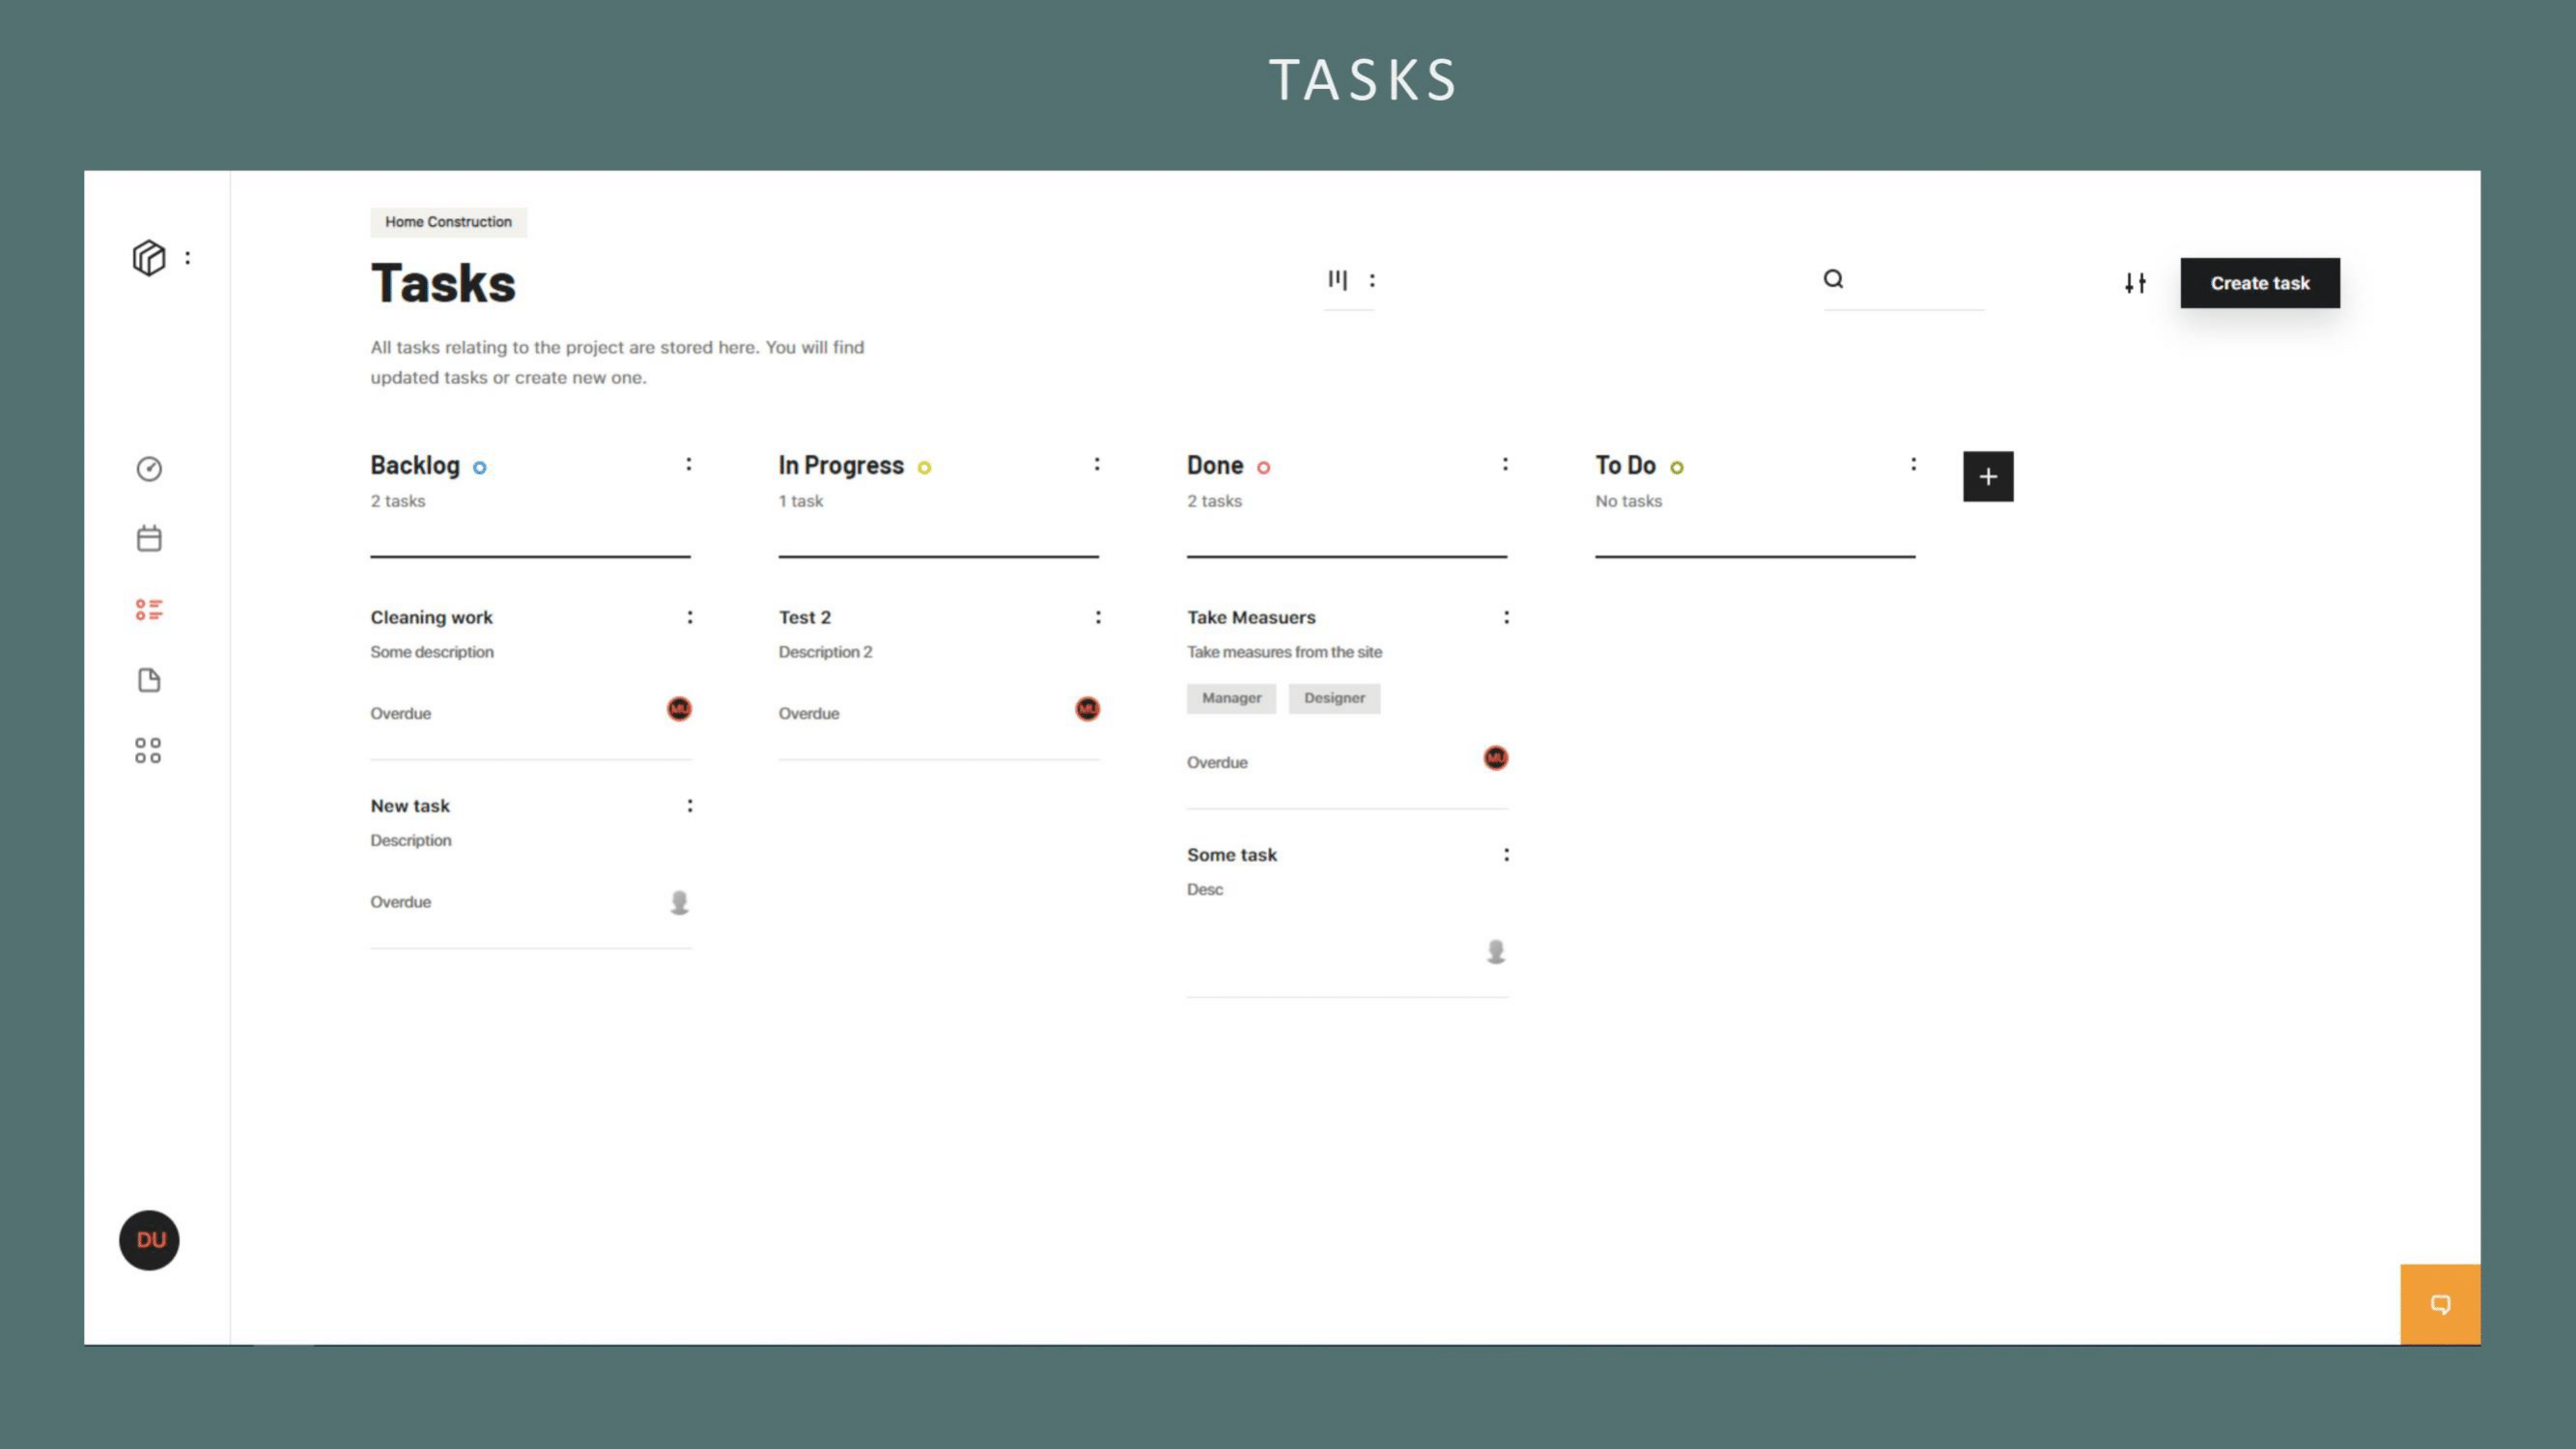The height and width of the screenshot is (1449, 2576).
Task: Open the filter sliders icon
Action: tap(2135, 283)
